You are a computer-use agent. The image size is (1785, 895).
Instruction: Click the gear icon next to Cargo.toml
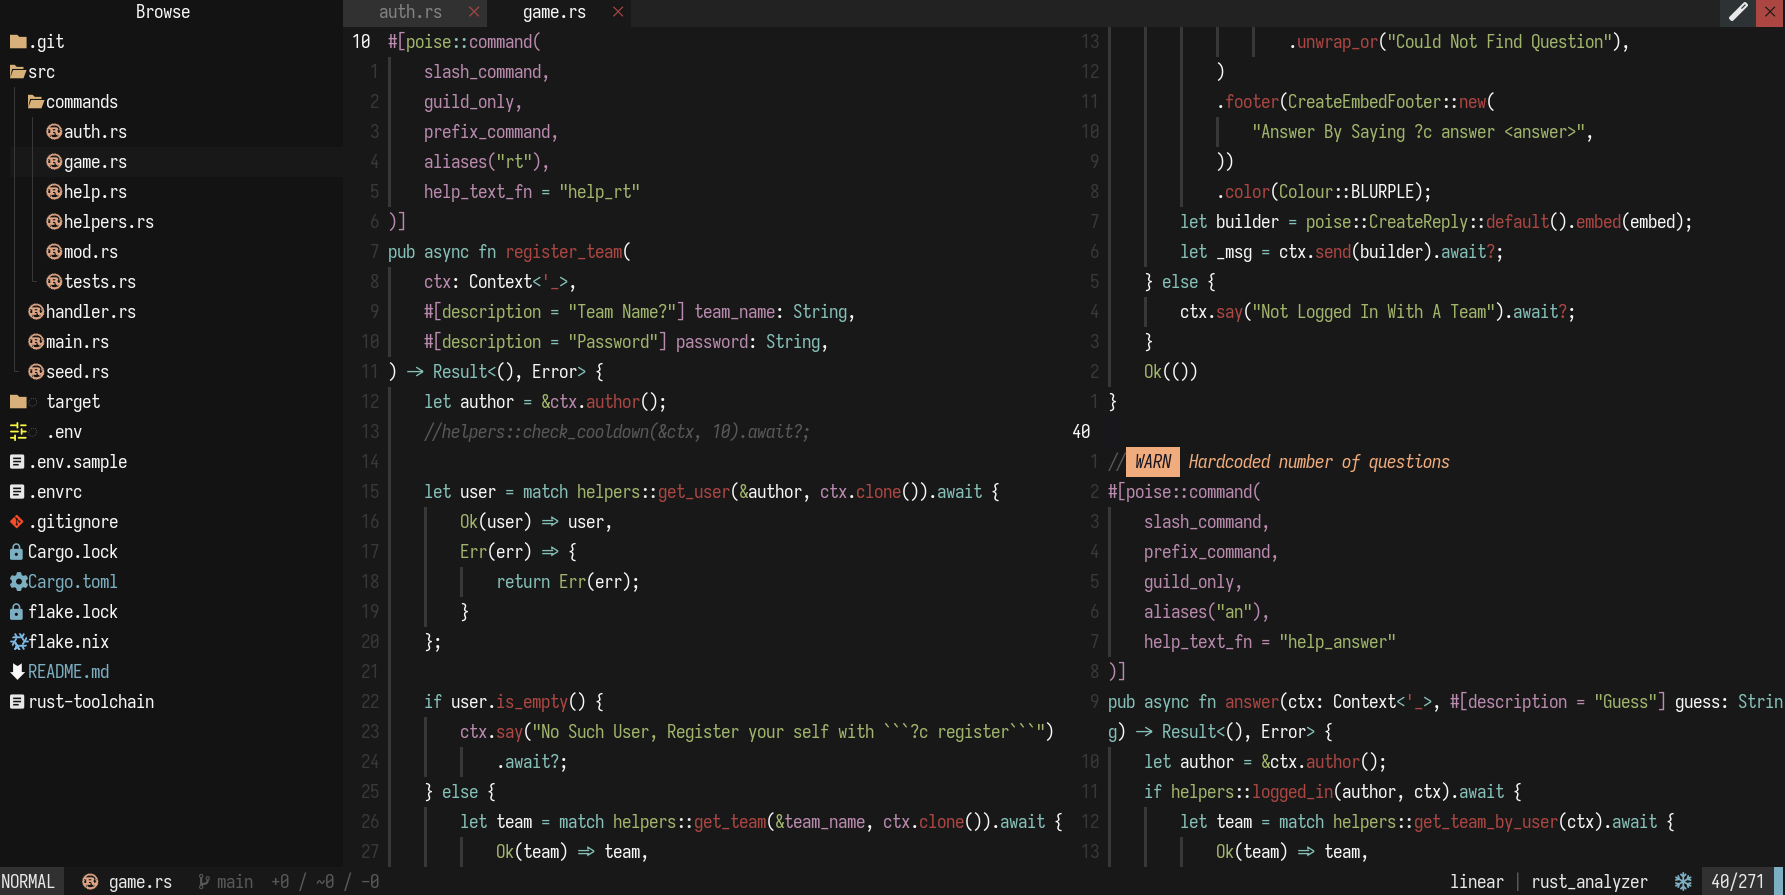click(x=18, y=582)
